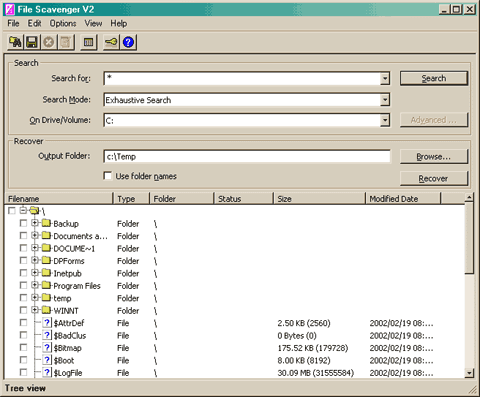The image size is (480, 397).
Task: Expand the Documents a... folder node
Action: (x=34, y=235)
